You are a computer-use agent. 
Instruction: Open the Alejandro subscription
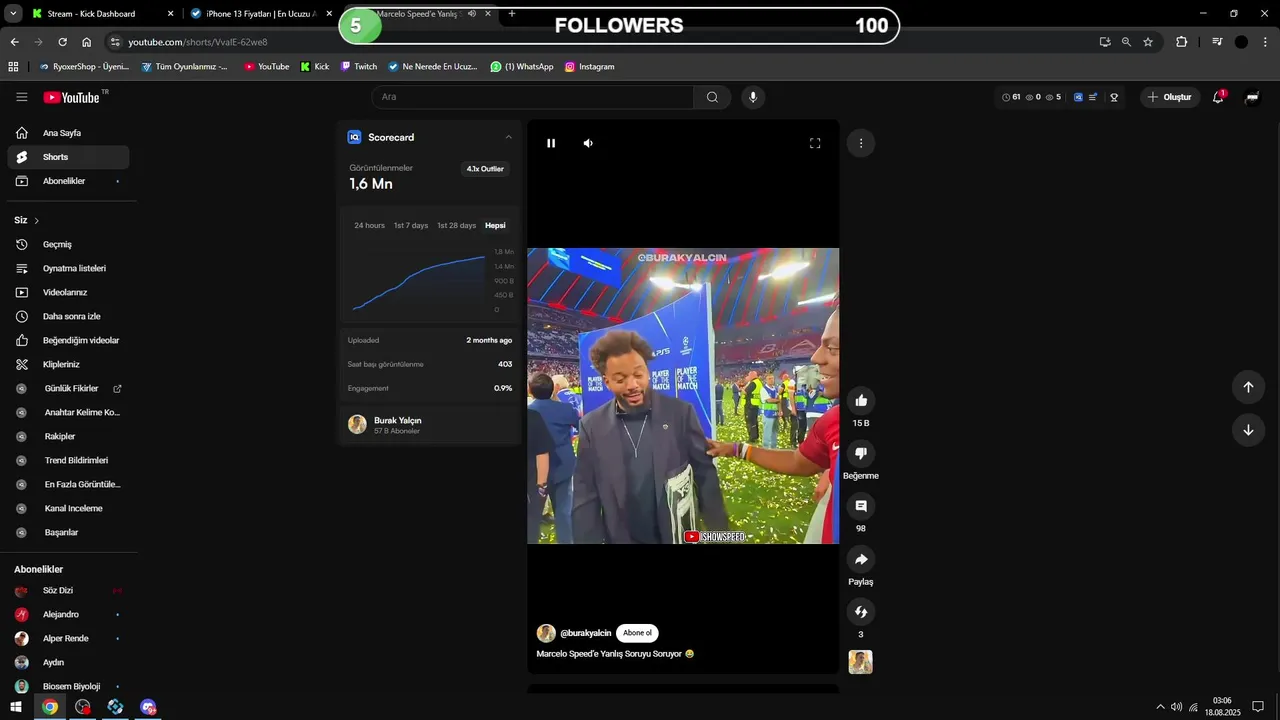click(68, 614)
